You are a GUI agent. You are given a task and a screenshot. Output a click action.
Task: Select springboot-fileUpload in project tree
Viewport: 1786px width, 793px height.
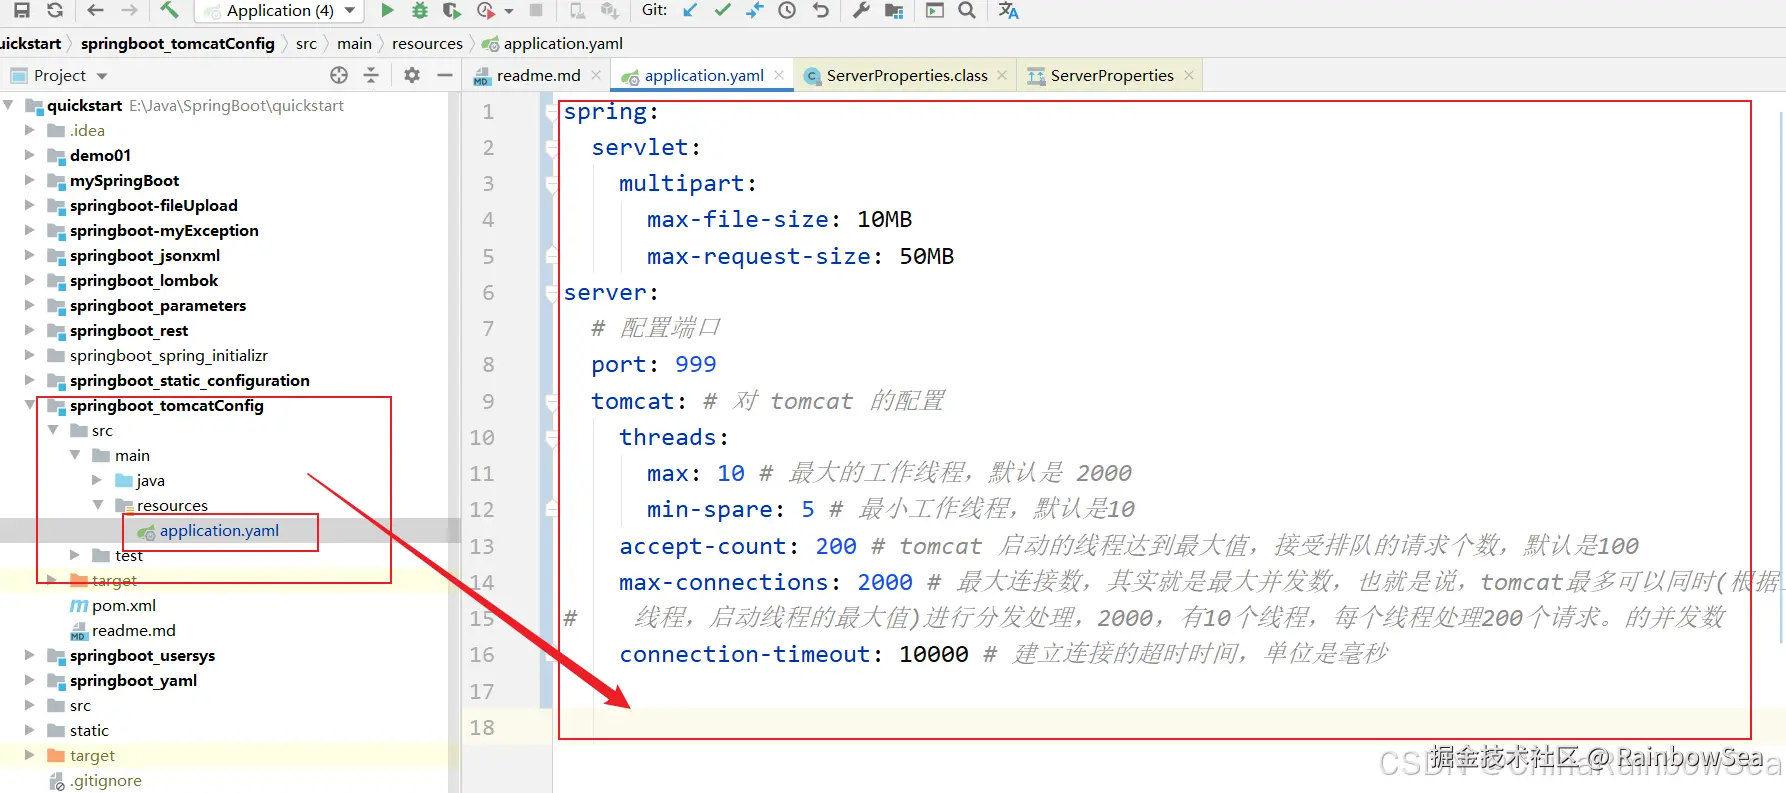click(154, 205)
